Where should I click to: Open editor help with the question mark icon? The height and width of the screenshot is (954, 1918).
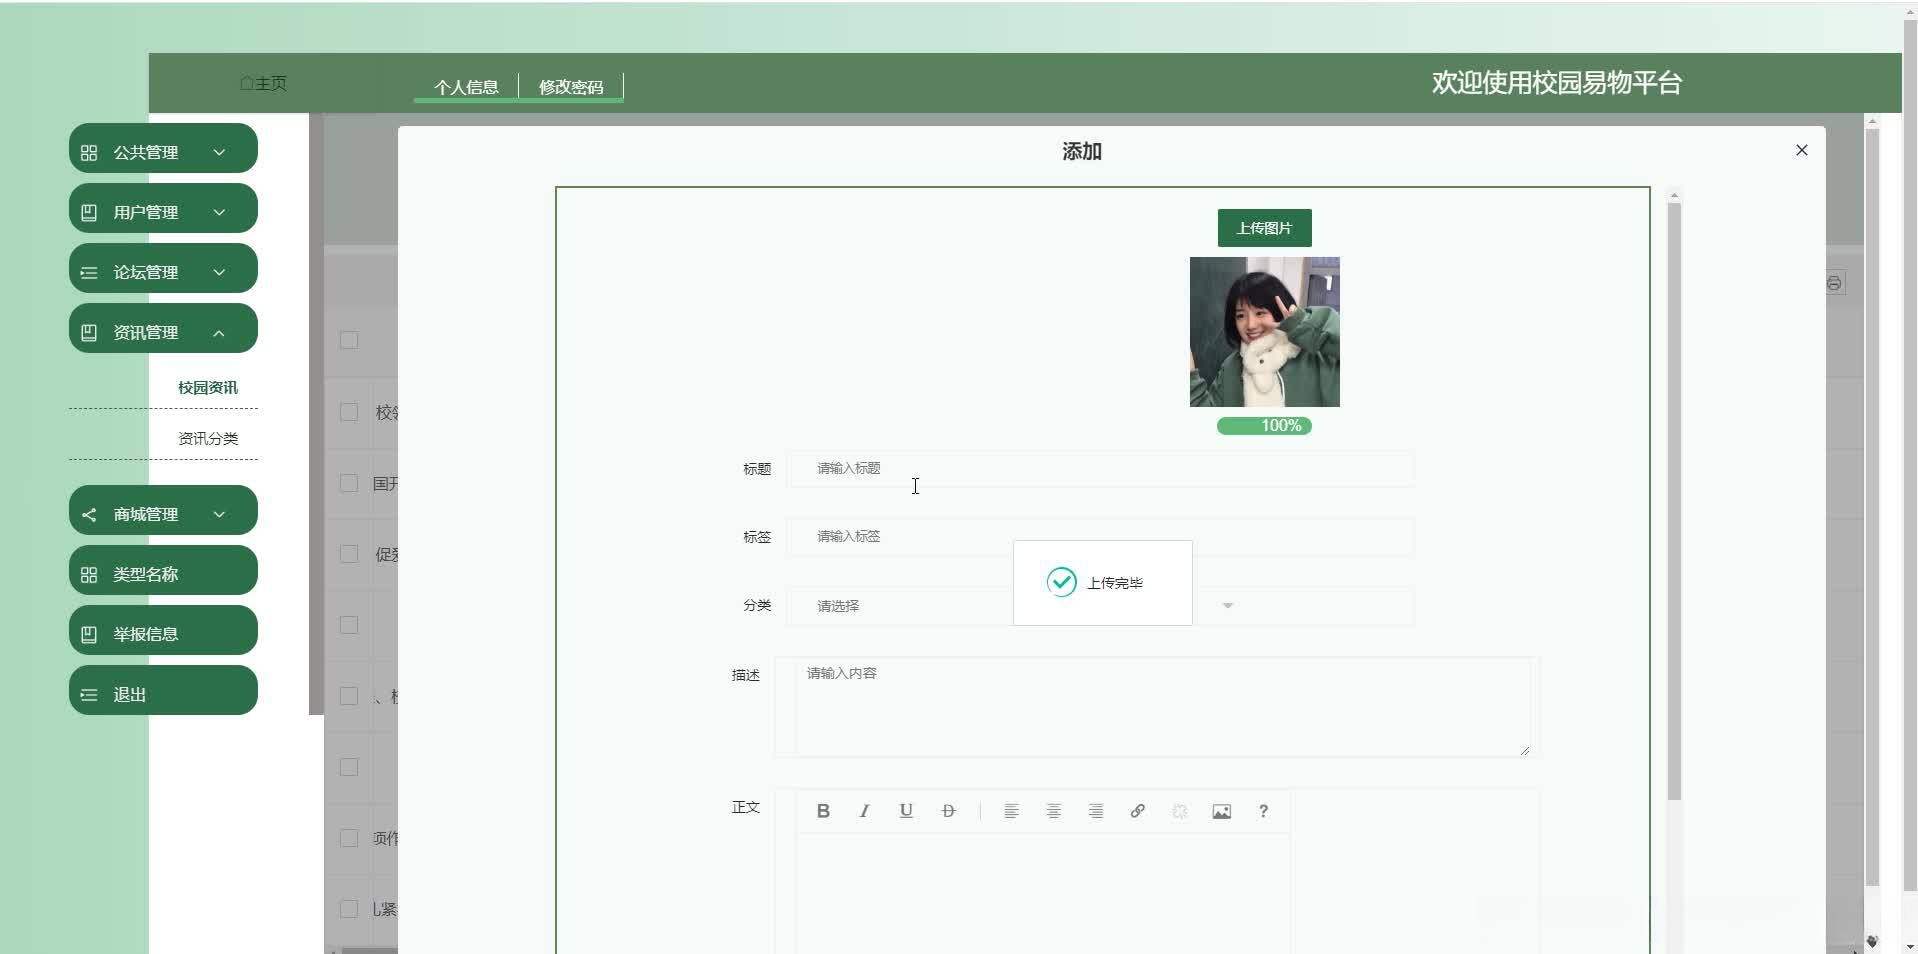[1263, 811]
